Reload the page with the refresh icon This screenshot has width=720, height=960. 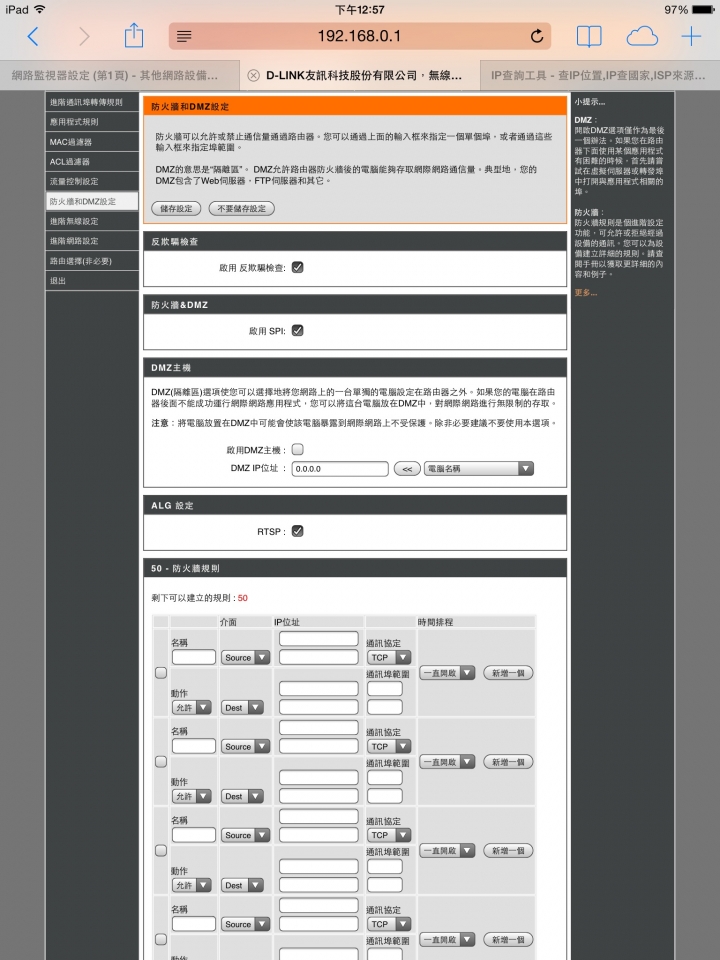point(537,36)
